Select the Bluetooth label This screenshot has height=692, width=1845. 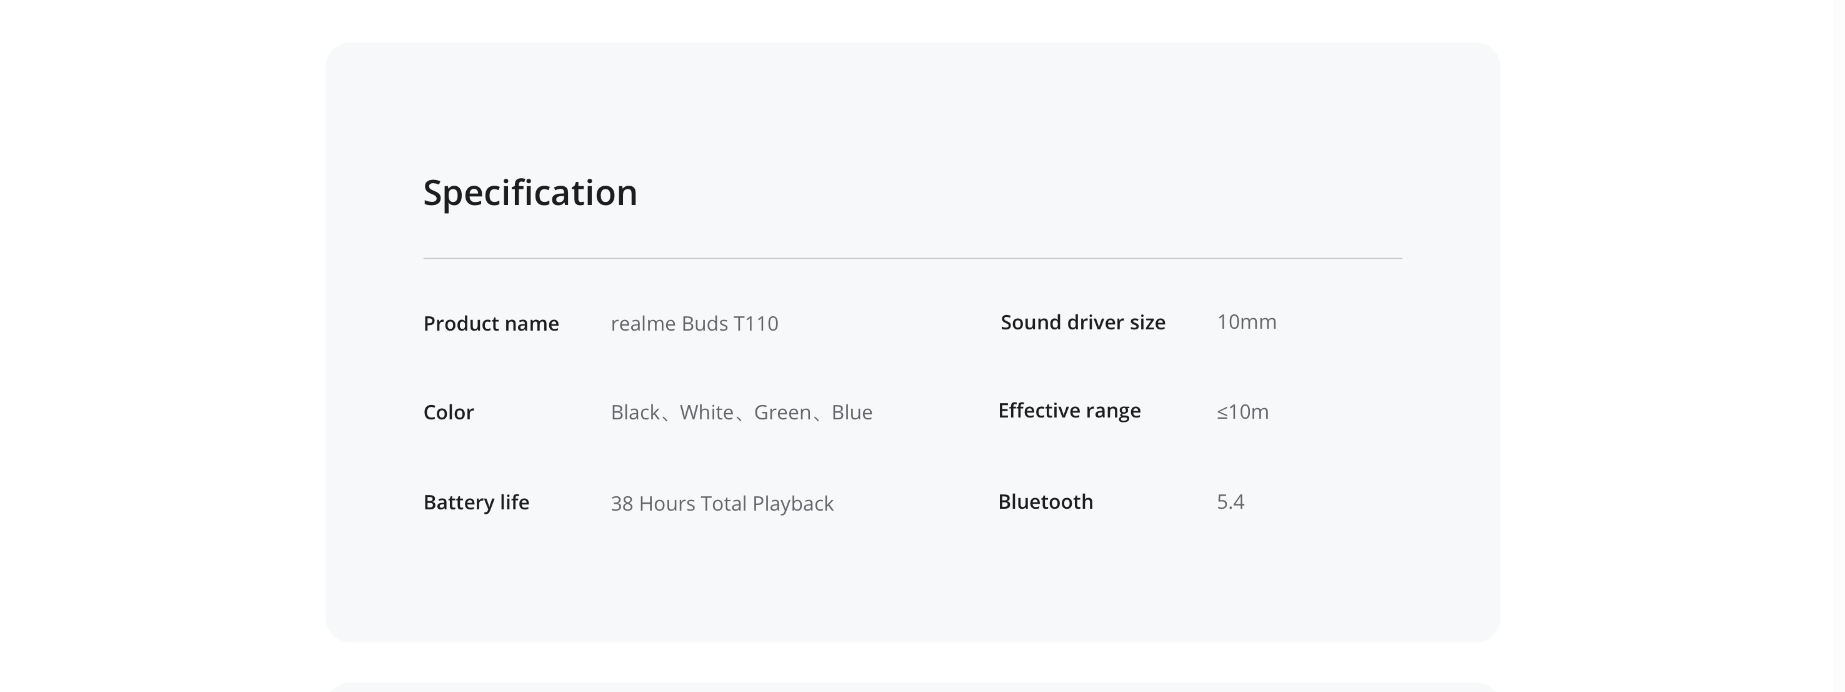tap(1045, 502)
